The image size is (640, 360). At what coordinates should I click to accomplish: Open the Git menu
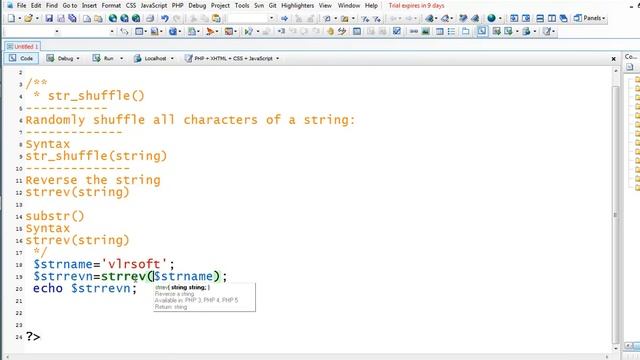tap(273, 6)
